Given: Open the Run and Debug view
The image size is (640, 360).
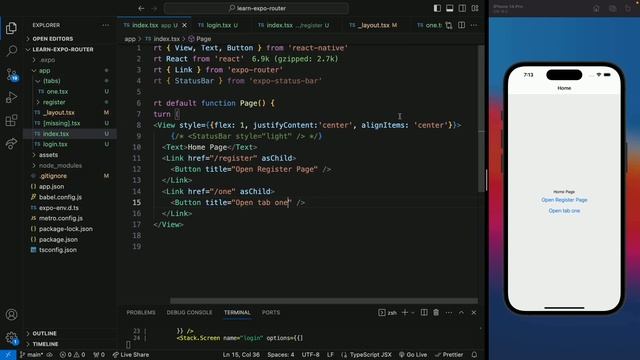Looking at the screenshot, I should pyautogui.click(x=11, y=98).
